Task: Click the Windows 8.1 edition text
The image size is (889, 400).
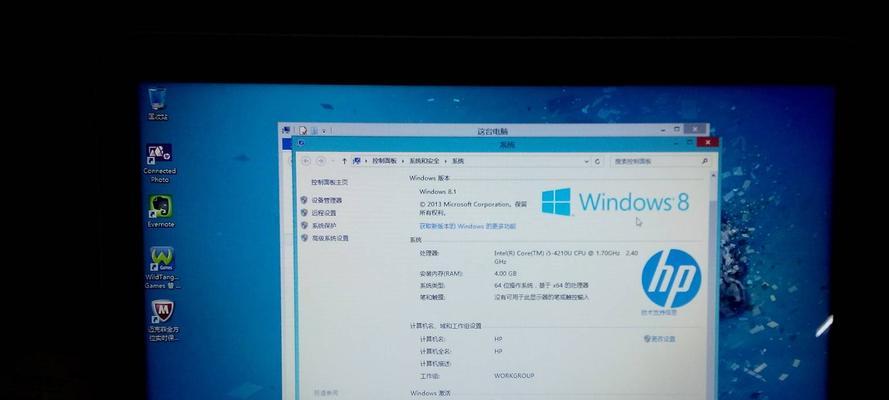Action: (437, 192)
